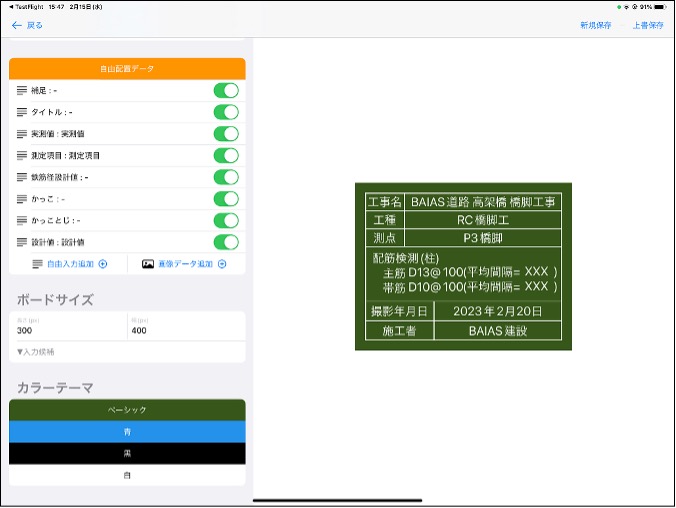
Task: Click 帯筋 D10@100 line on board
Action: [x=470, y=287]
